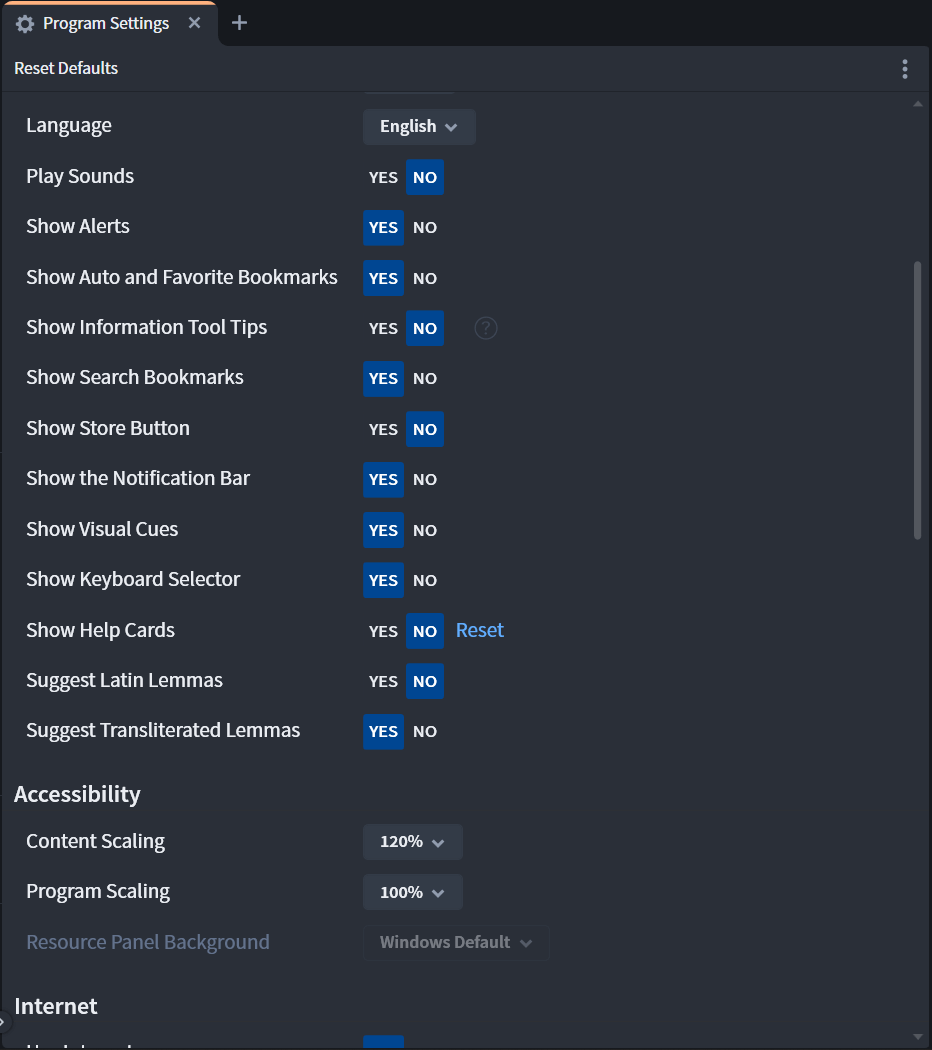Click the scroll down arrow
This screenshot has height=1050, width=932.
(x=918, y=1036)
